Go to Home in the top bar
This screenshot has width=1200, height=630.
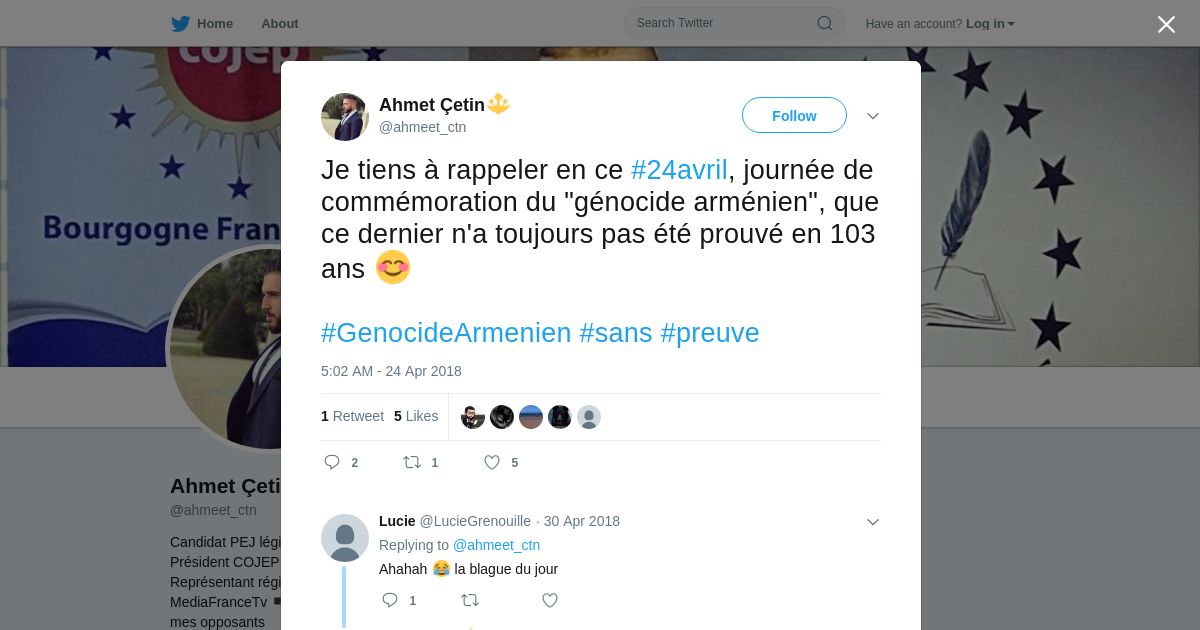[215, 23]
